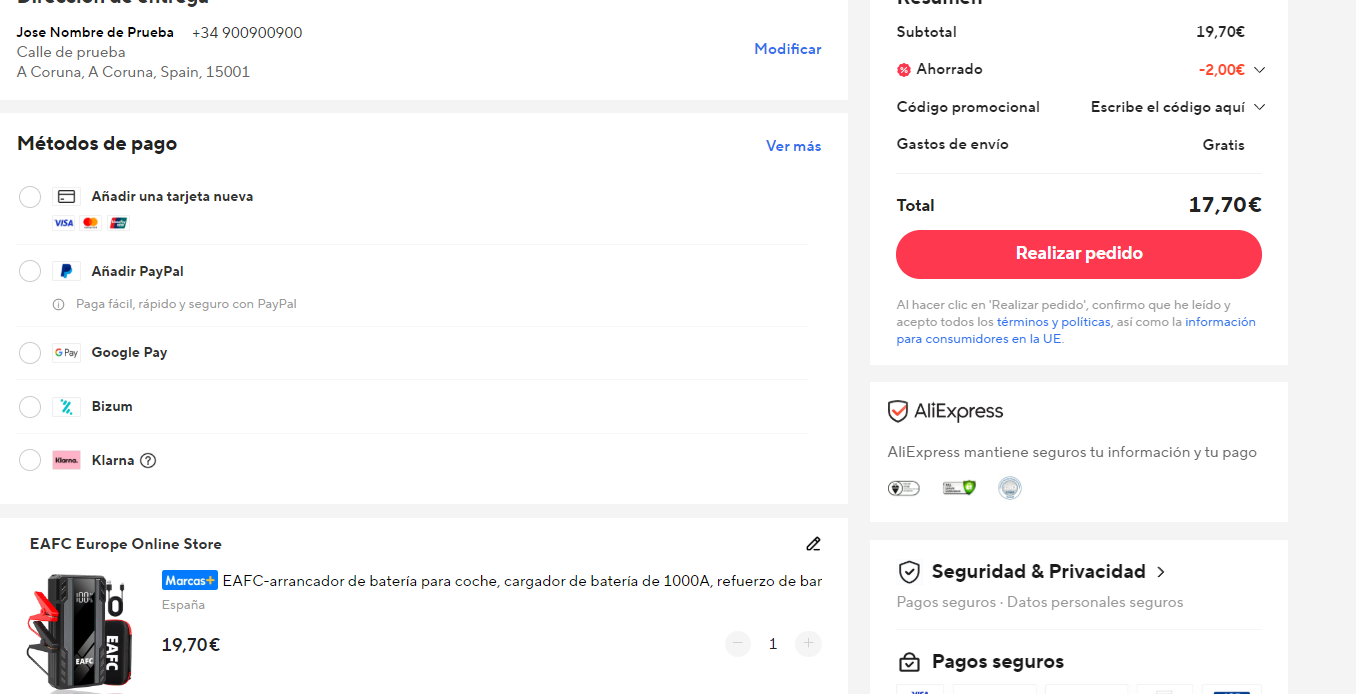Click the first security certification badge
This screenshot has width=1356, height=694.
coord(903,488)
